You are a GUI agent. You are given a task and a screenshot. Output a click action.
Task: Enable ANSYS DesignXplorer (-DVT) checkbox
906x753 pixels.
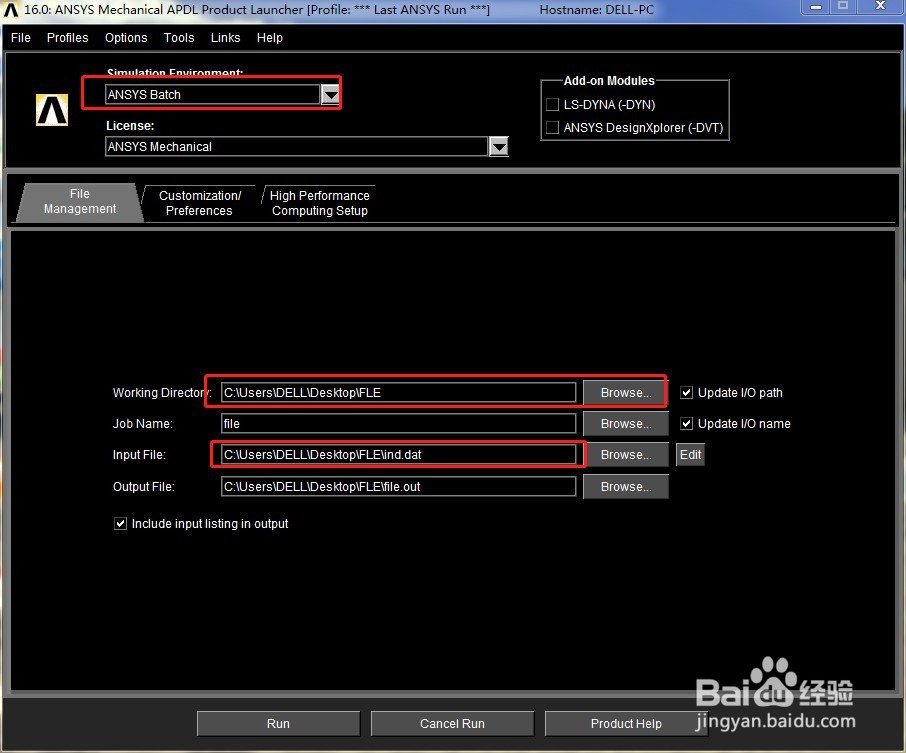[552, 128]
